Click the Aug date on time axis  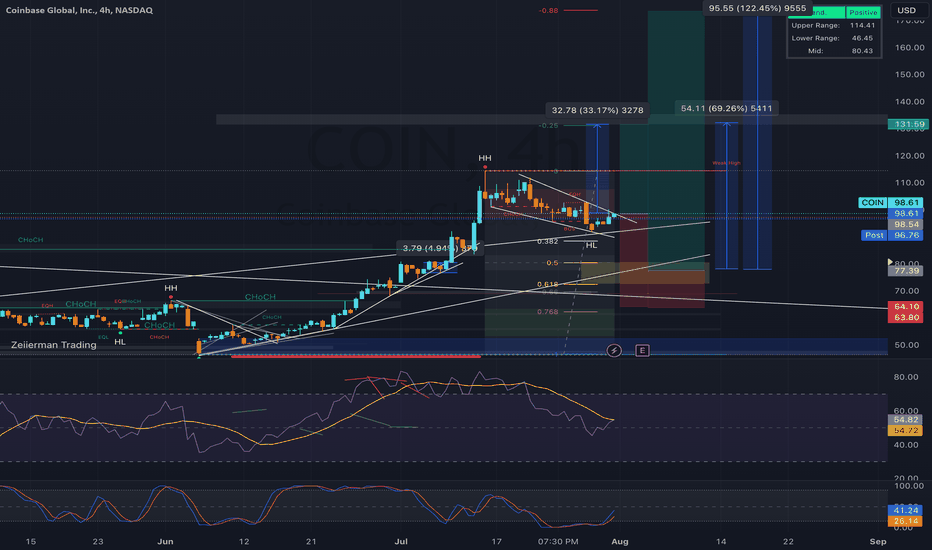pyautogui.click(x=620, y=542)
